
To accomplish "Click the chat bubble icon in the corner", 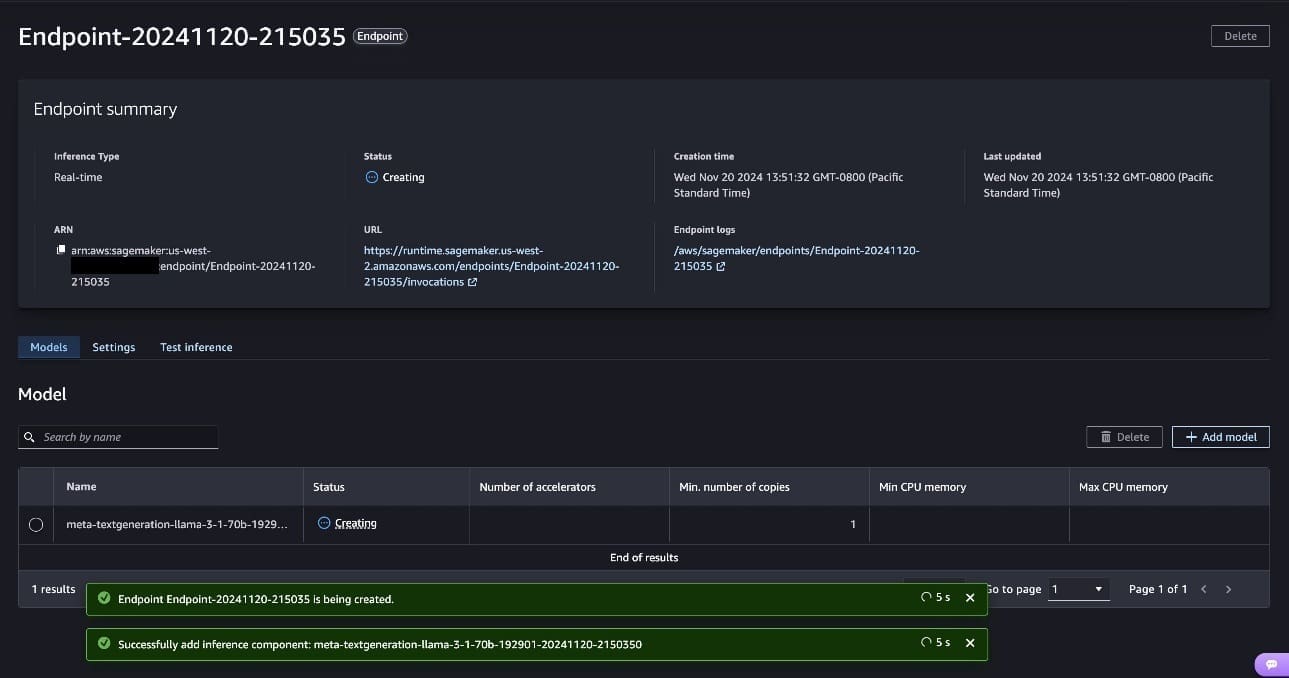I will coord(1271,664).
